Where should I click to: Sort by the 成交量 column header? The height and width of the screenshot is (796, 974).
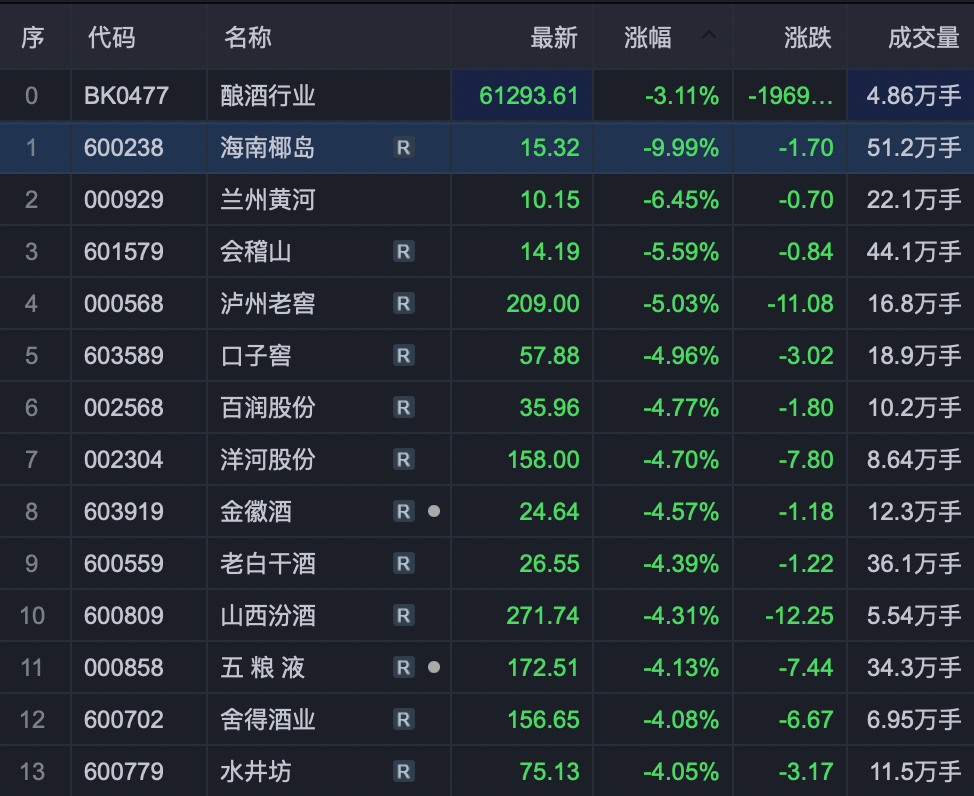(x=924, y=38)
